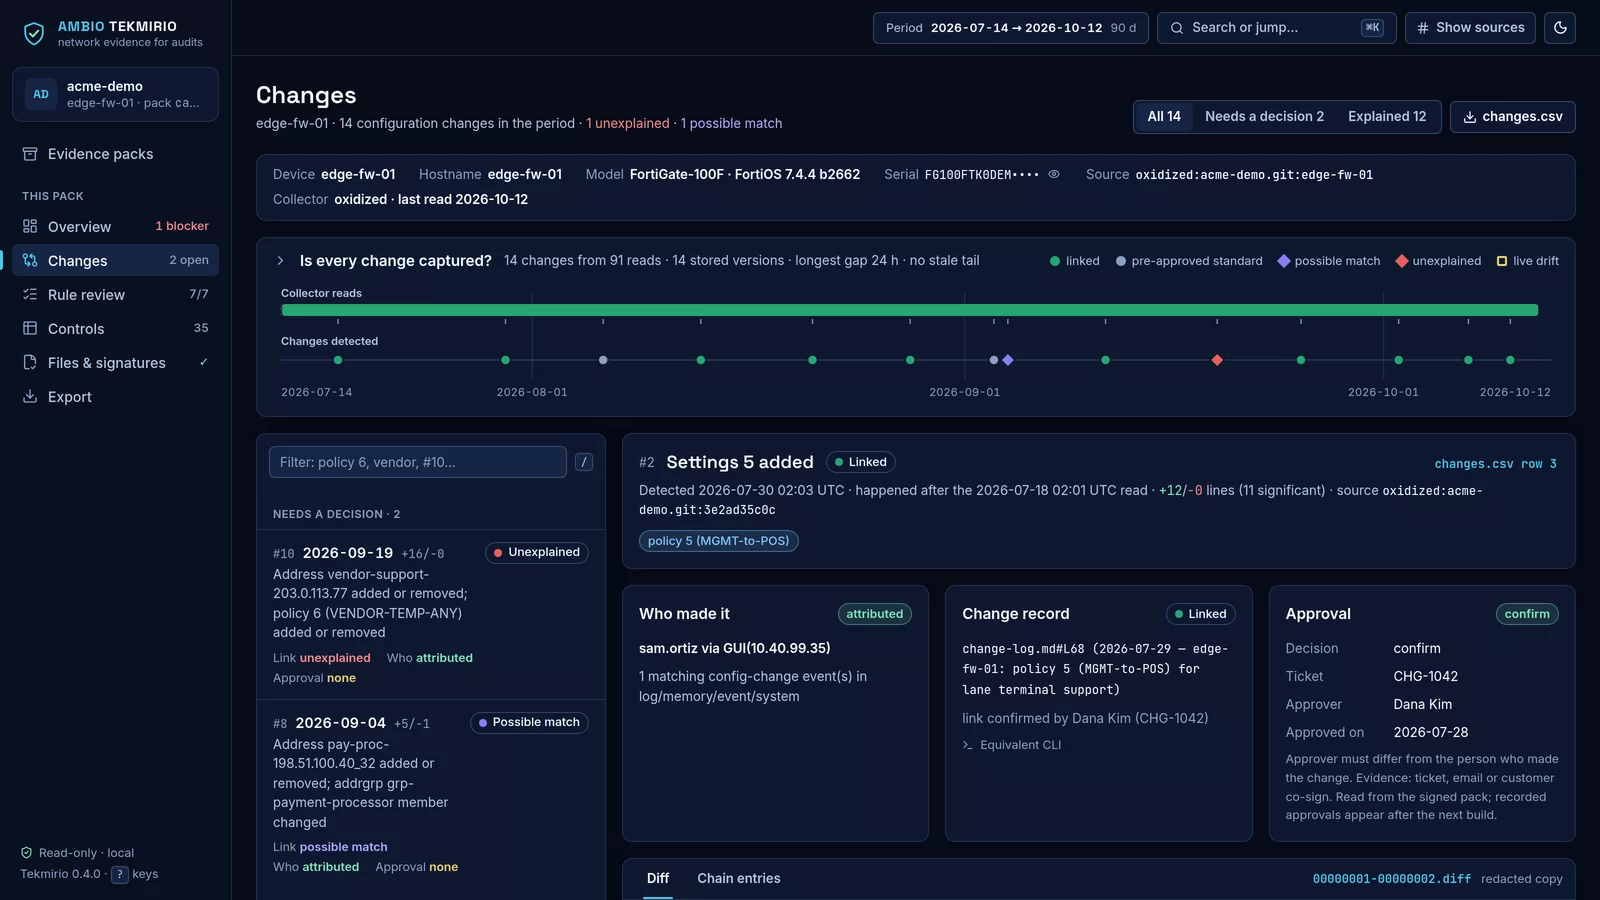Click the Overview grid icon

point(30,226)
